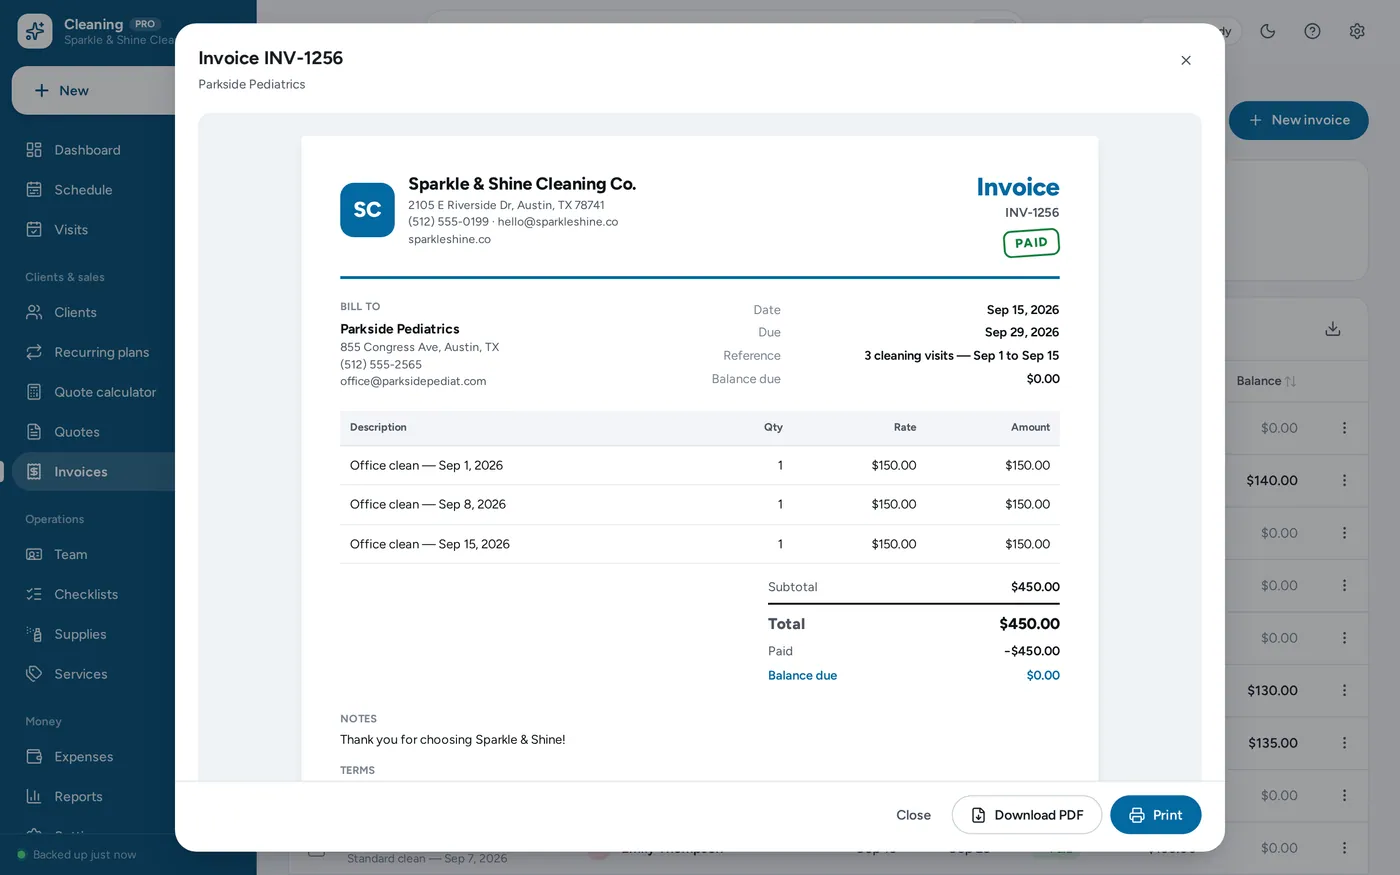Screen dimensions: 1400x875
Task: Click the 'Thank you for choosing Sparkle & Shine!' note
Action: 453,740
